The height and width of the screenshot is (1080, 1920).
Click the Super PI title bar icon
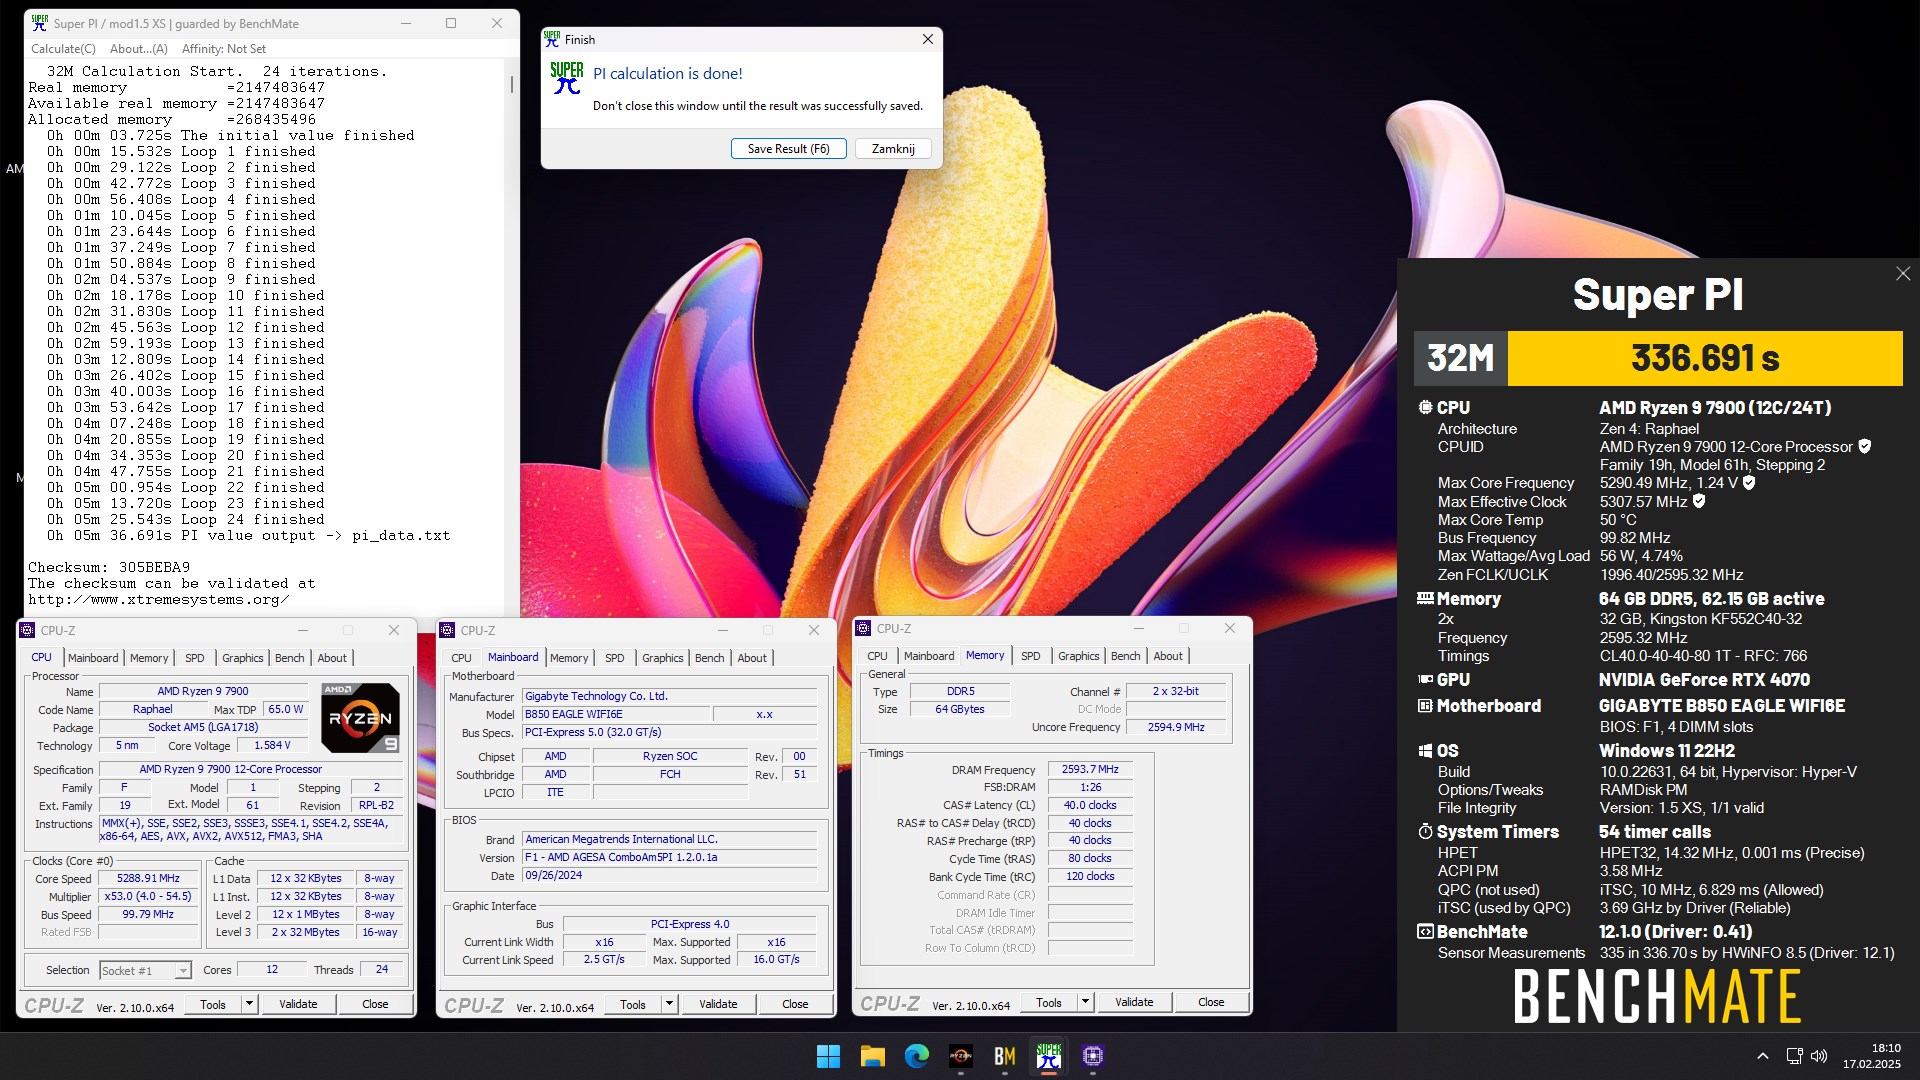pos(40,22)
